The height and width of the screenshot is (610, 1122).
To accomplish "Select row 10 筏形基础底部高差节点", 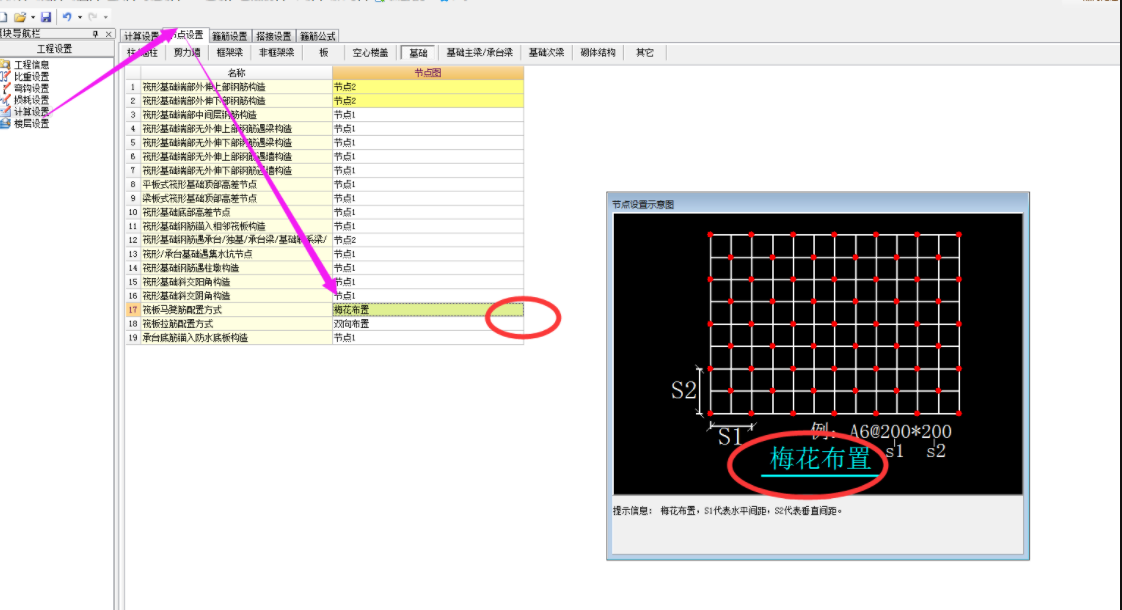I will pos(236,212).
